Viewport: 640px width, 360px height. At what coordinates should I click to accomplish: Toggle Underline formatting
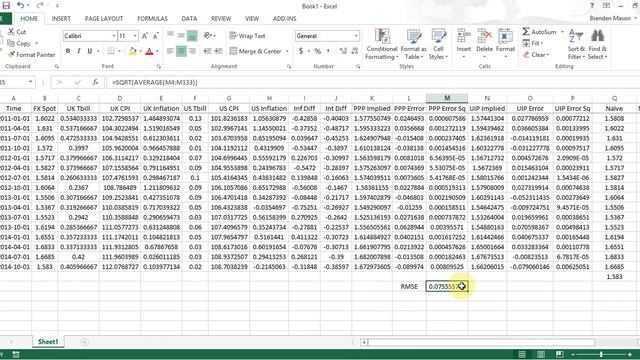(89, 51)
